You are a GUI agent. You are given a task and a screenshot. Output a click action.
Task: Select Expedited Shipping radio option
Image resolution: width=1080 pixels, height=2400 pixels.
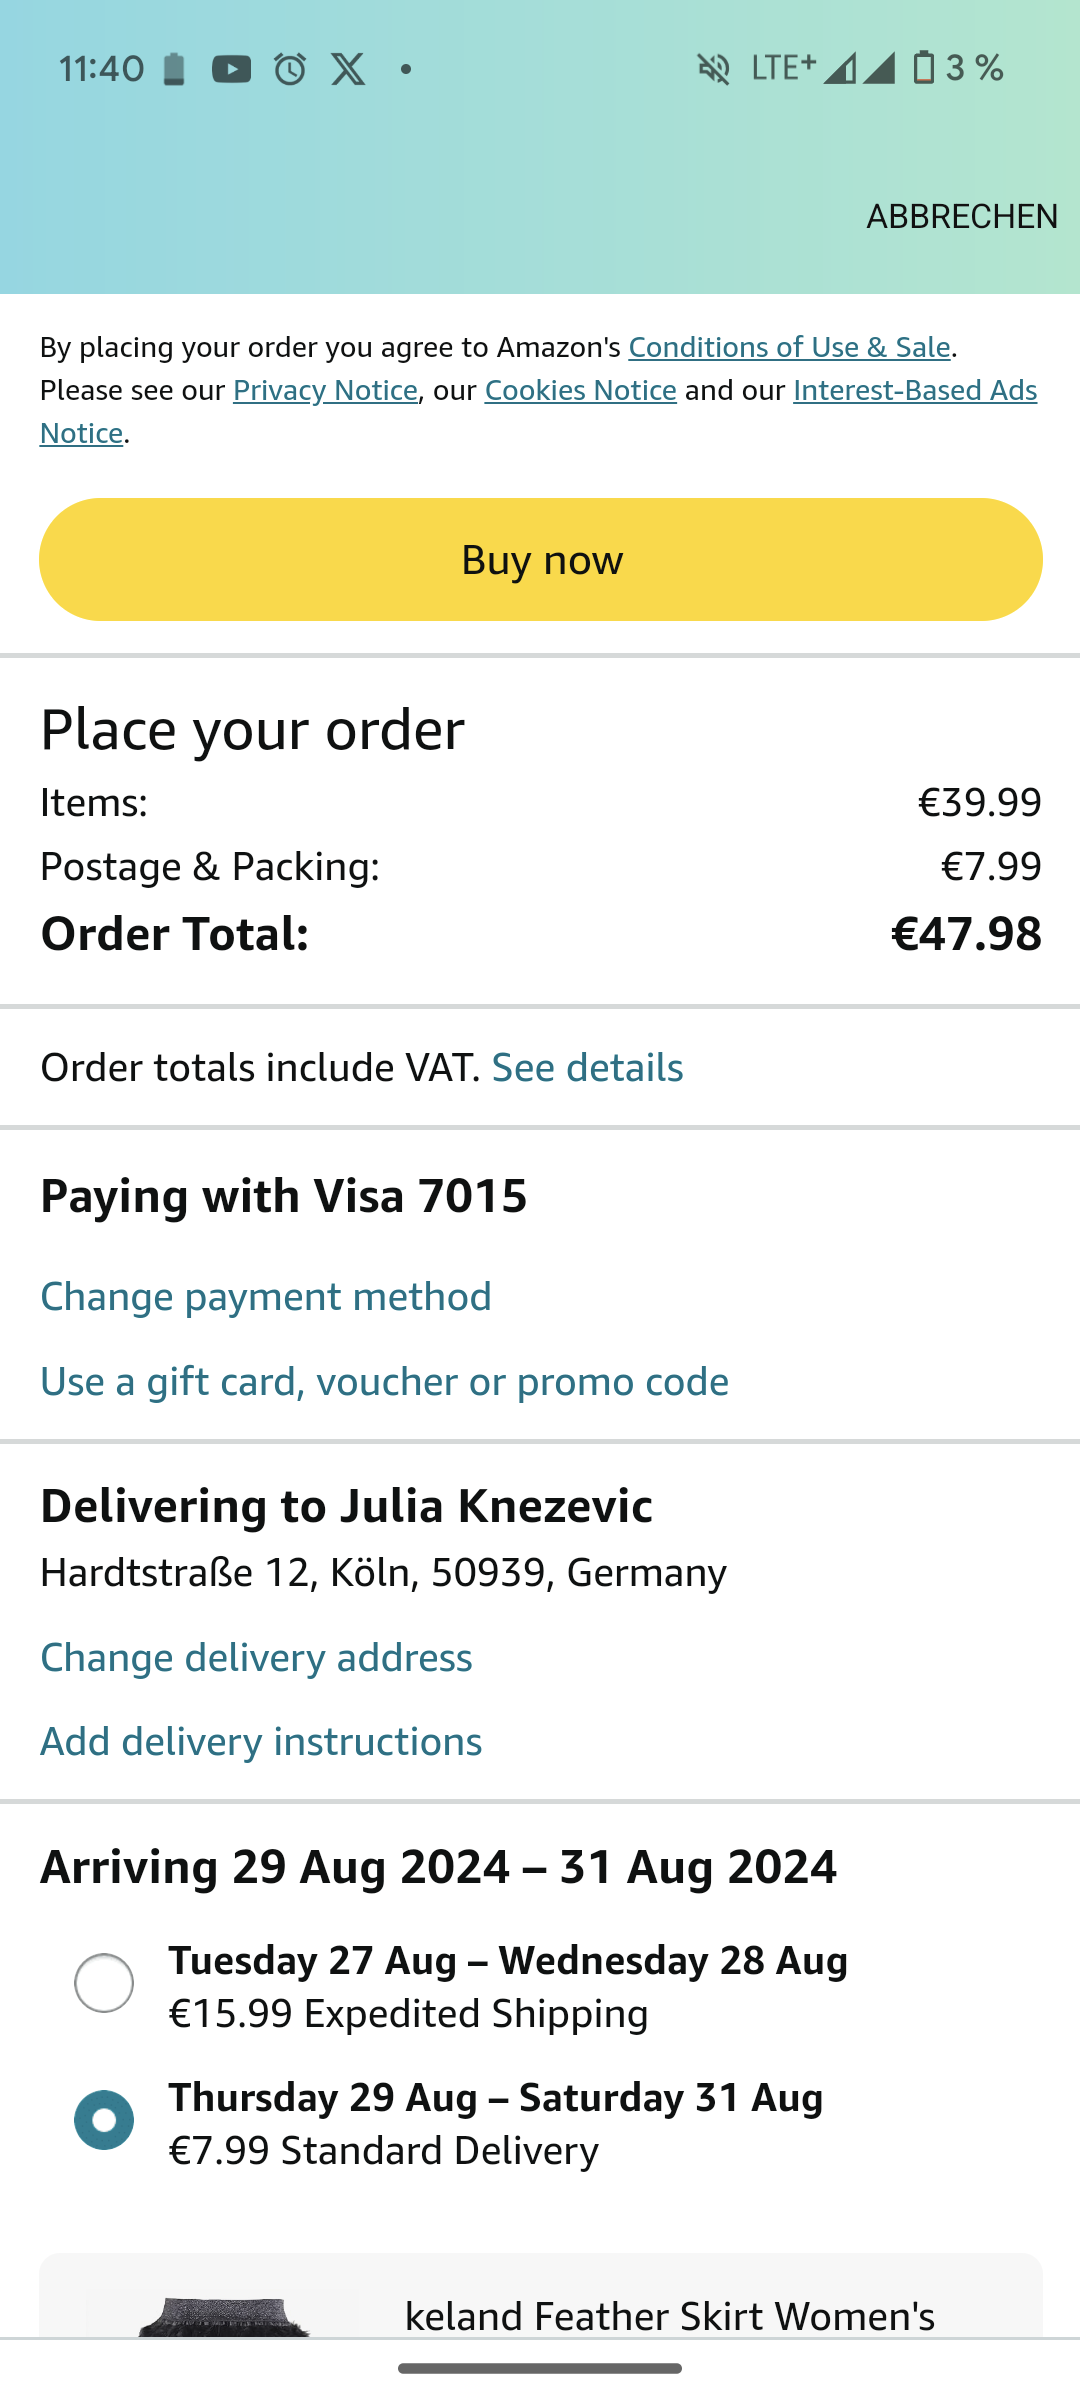pos(104,1982)
